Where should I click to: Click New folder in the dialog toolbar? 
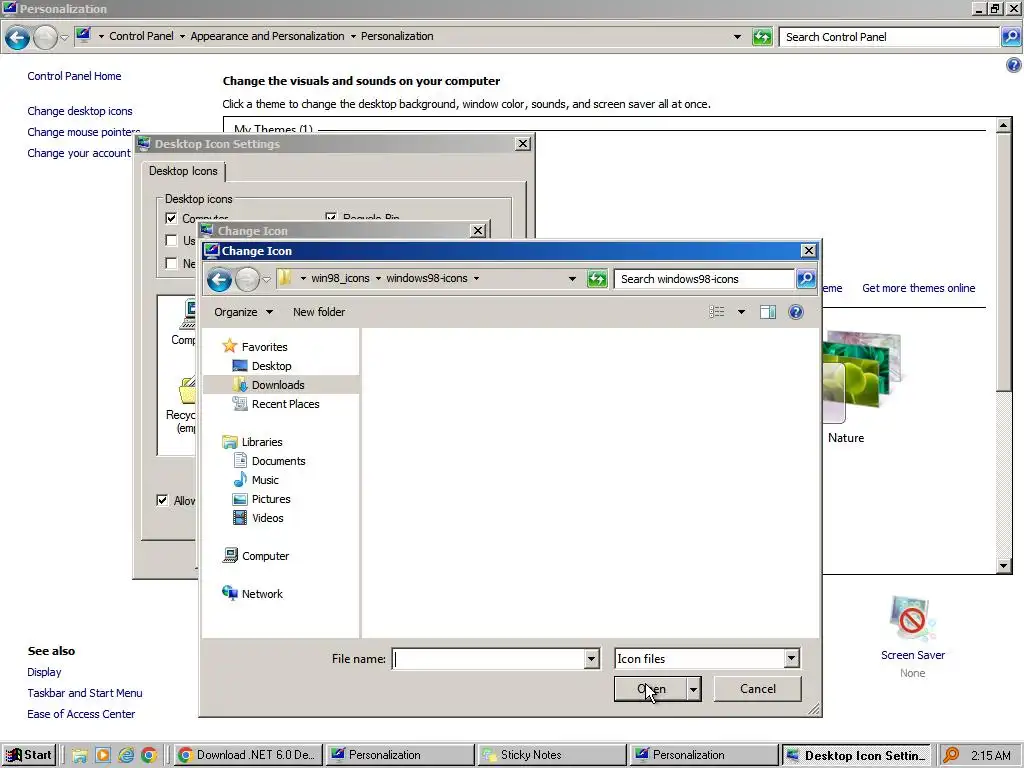coord(319,312)
